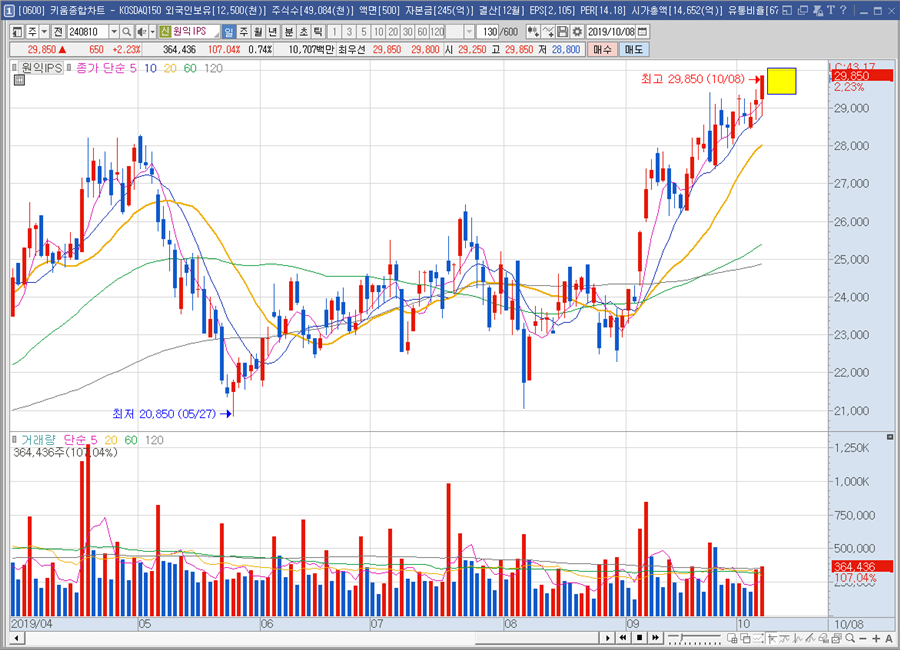This screenshot has width=900, height=650.
Task: Click the add indicator line icon
Action: pos(548,32)
